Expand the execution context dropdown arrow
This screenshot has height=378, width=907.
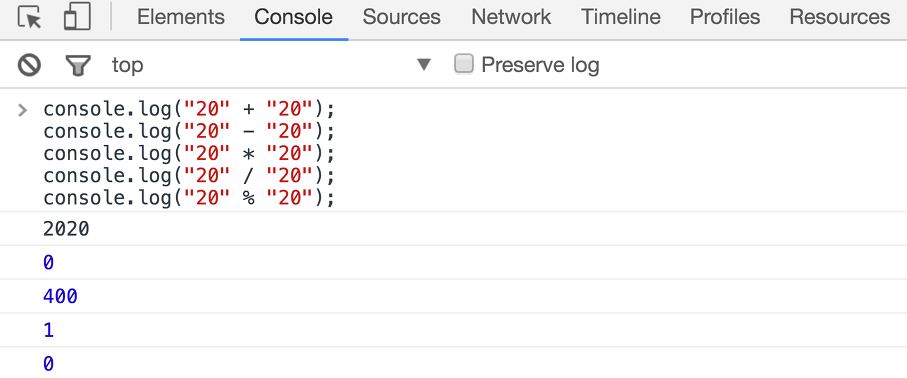(x=424, y=65)
